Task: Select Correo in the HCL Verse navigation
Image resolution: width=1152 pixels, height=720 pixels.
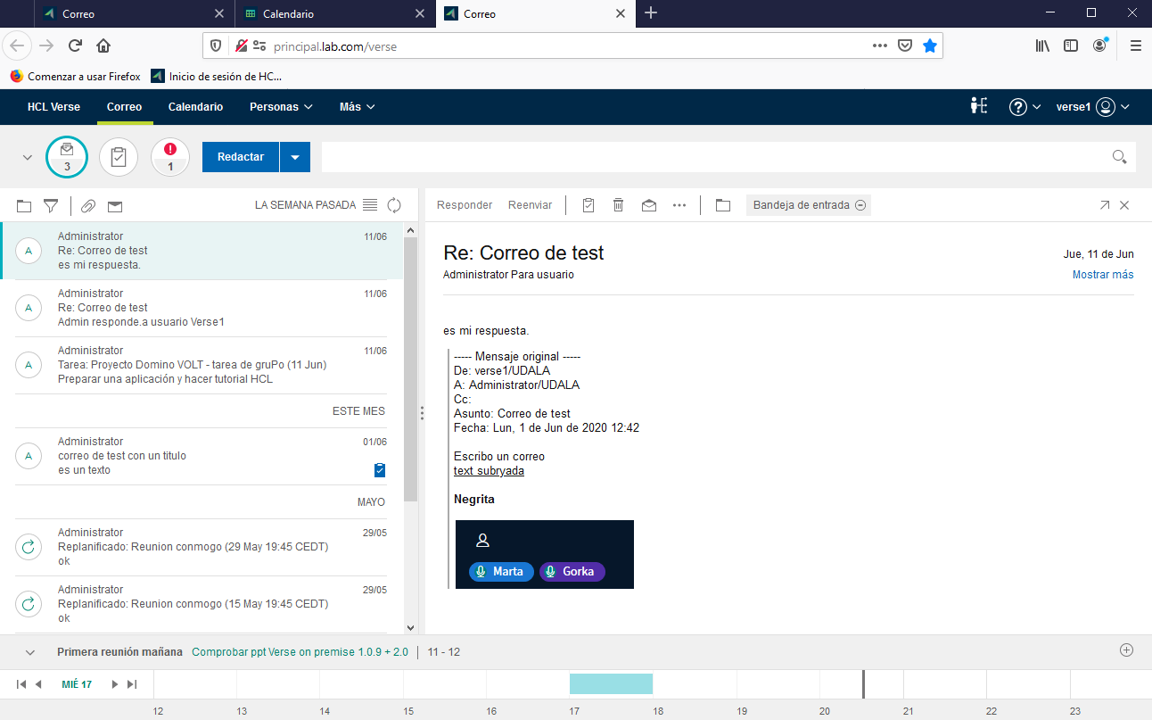Action: pyautogui.click(x=124, y=107)
